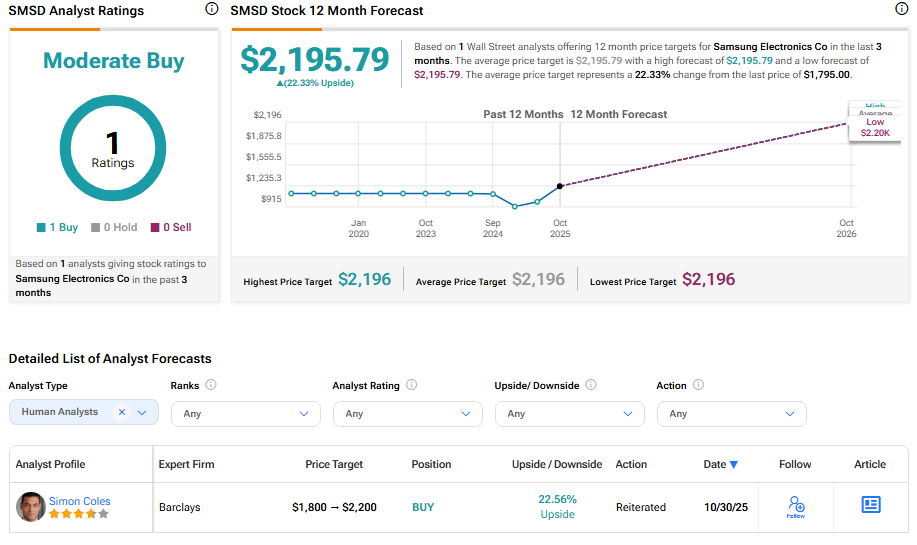The image size is (917, 545).
Task: Click the Oct 2025 chart data point
Action: click(x=560, y=186)
